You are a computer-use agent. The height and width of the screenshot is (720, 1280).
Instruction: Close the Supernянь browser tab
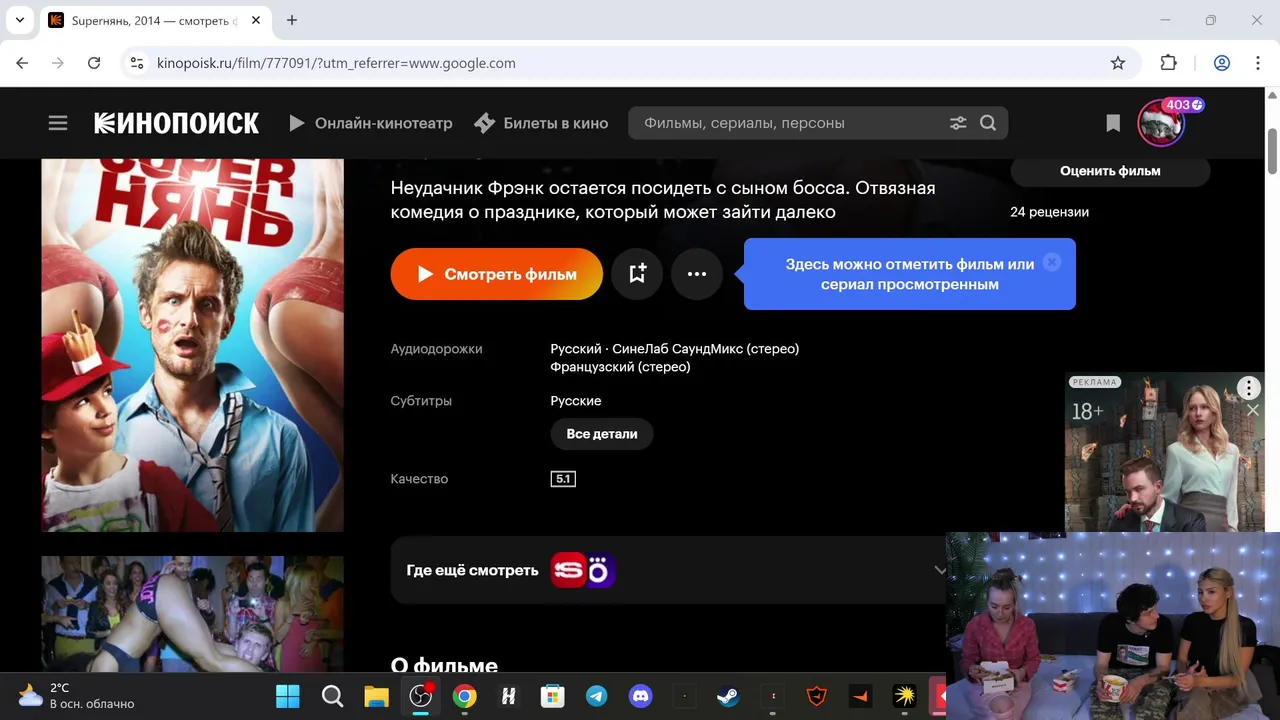(x=256, y=20)
